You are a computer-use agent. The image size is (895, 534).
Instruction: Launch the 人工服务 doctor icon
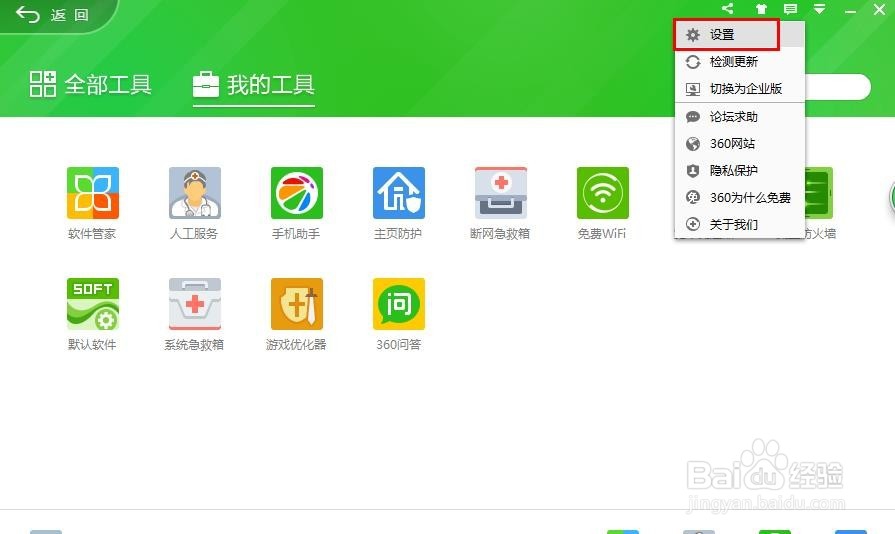click(x=195, y=193)
